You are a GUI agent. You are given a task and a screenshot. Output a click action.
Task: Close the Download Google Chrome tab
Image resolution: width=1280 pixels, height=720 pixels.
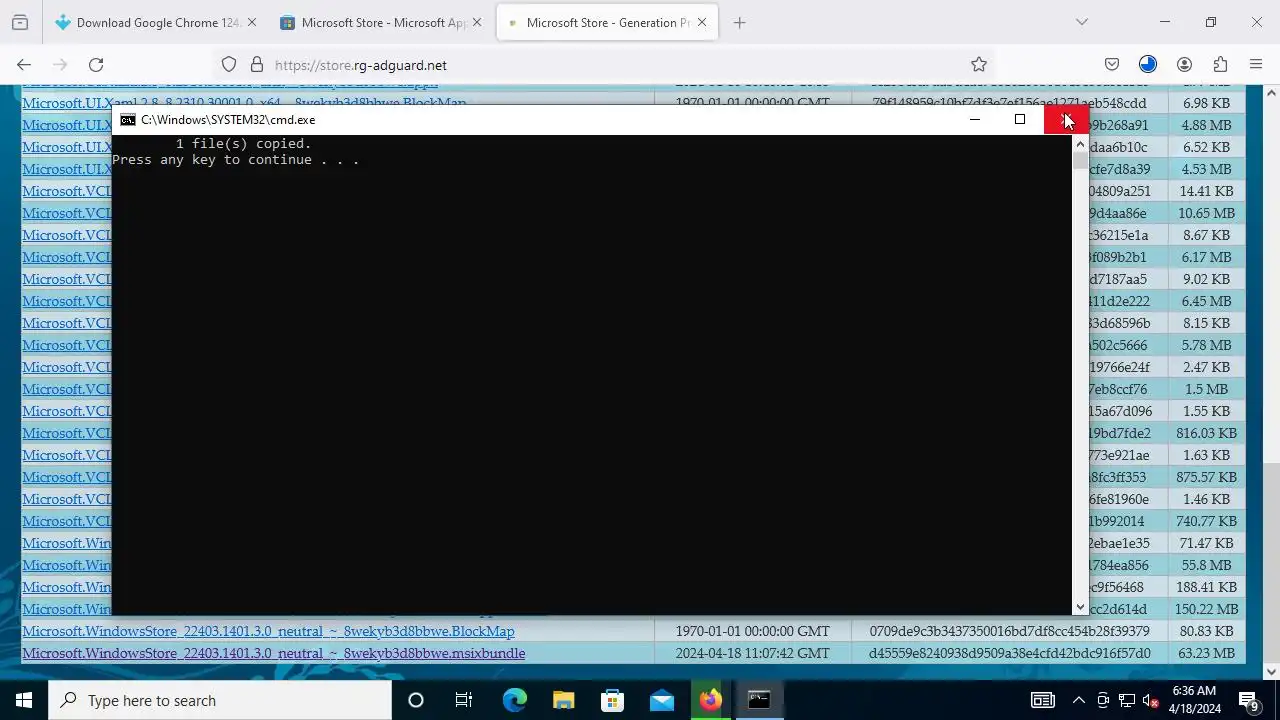coord(252,22)
